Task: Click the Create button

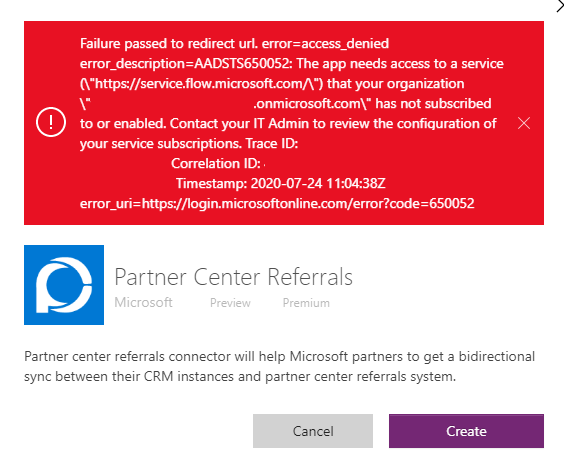Action: click(466, 431)
